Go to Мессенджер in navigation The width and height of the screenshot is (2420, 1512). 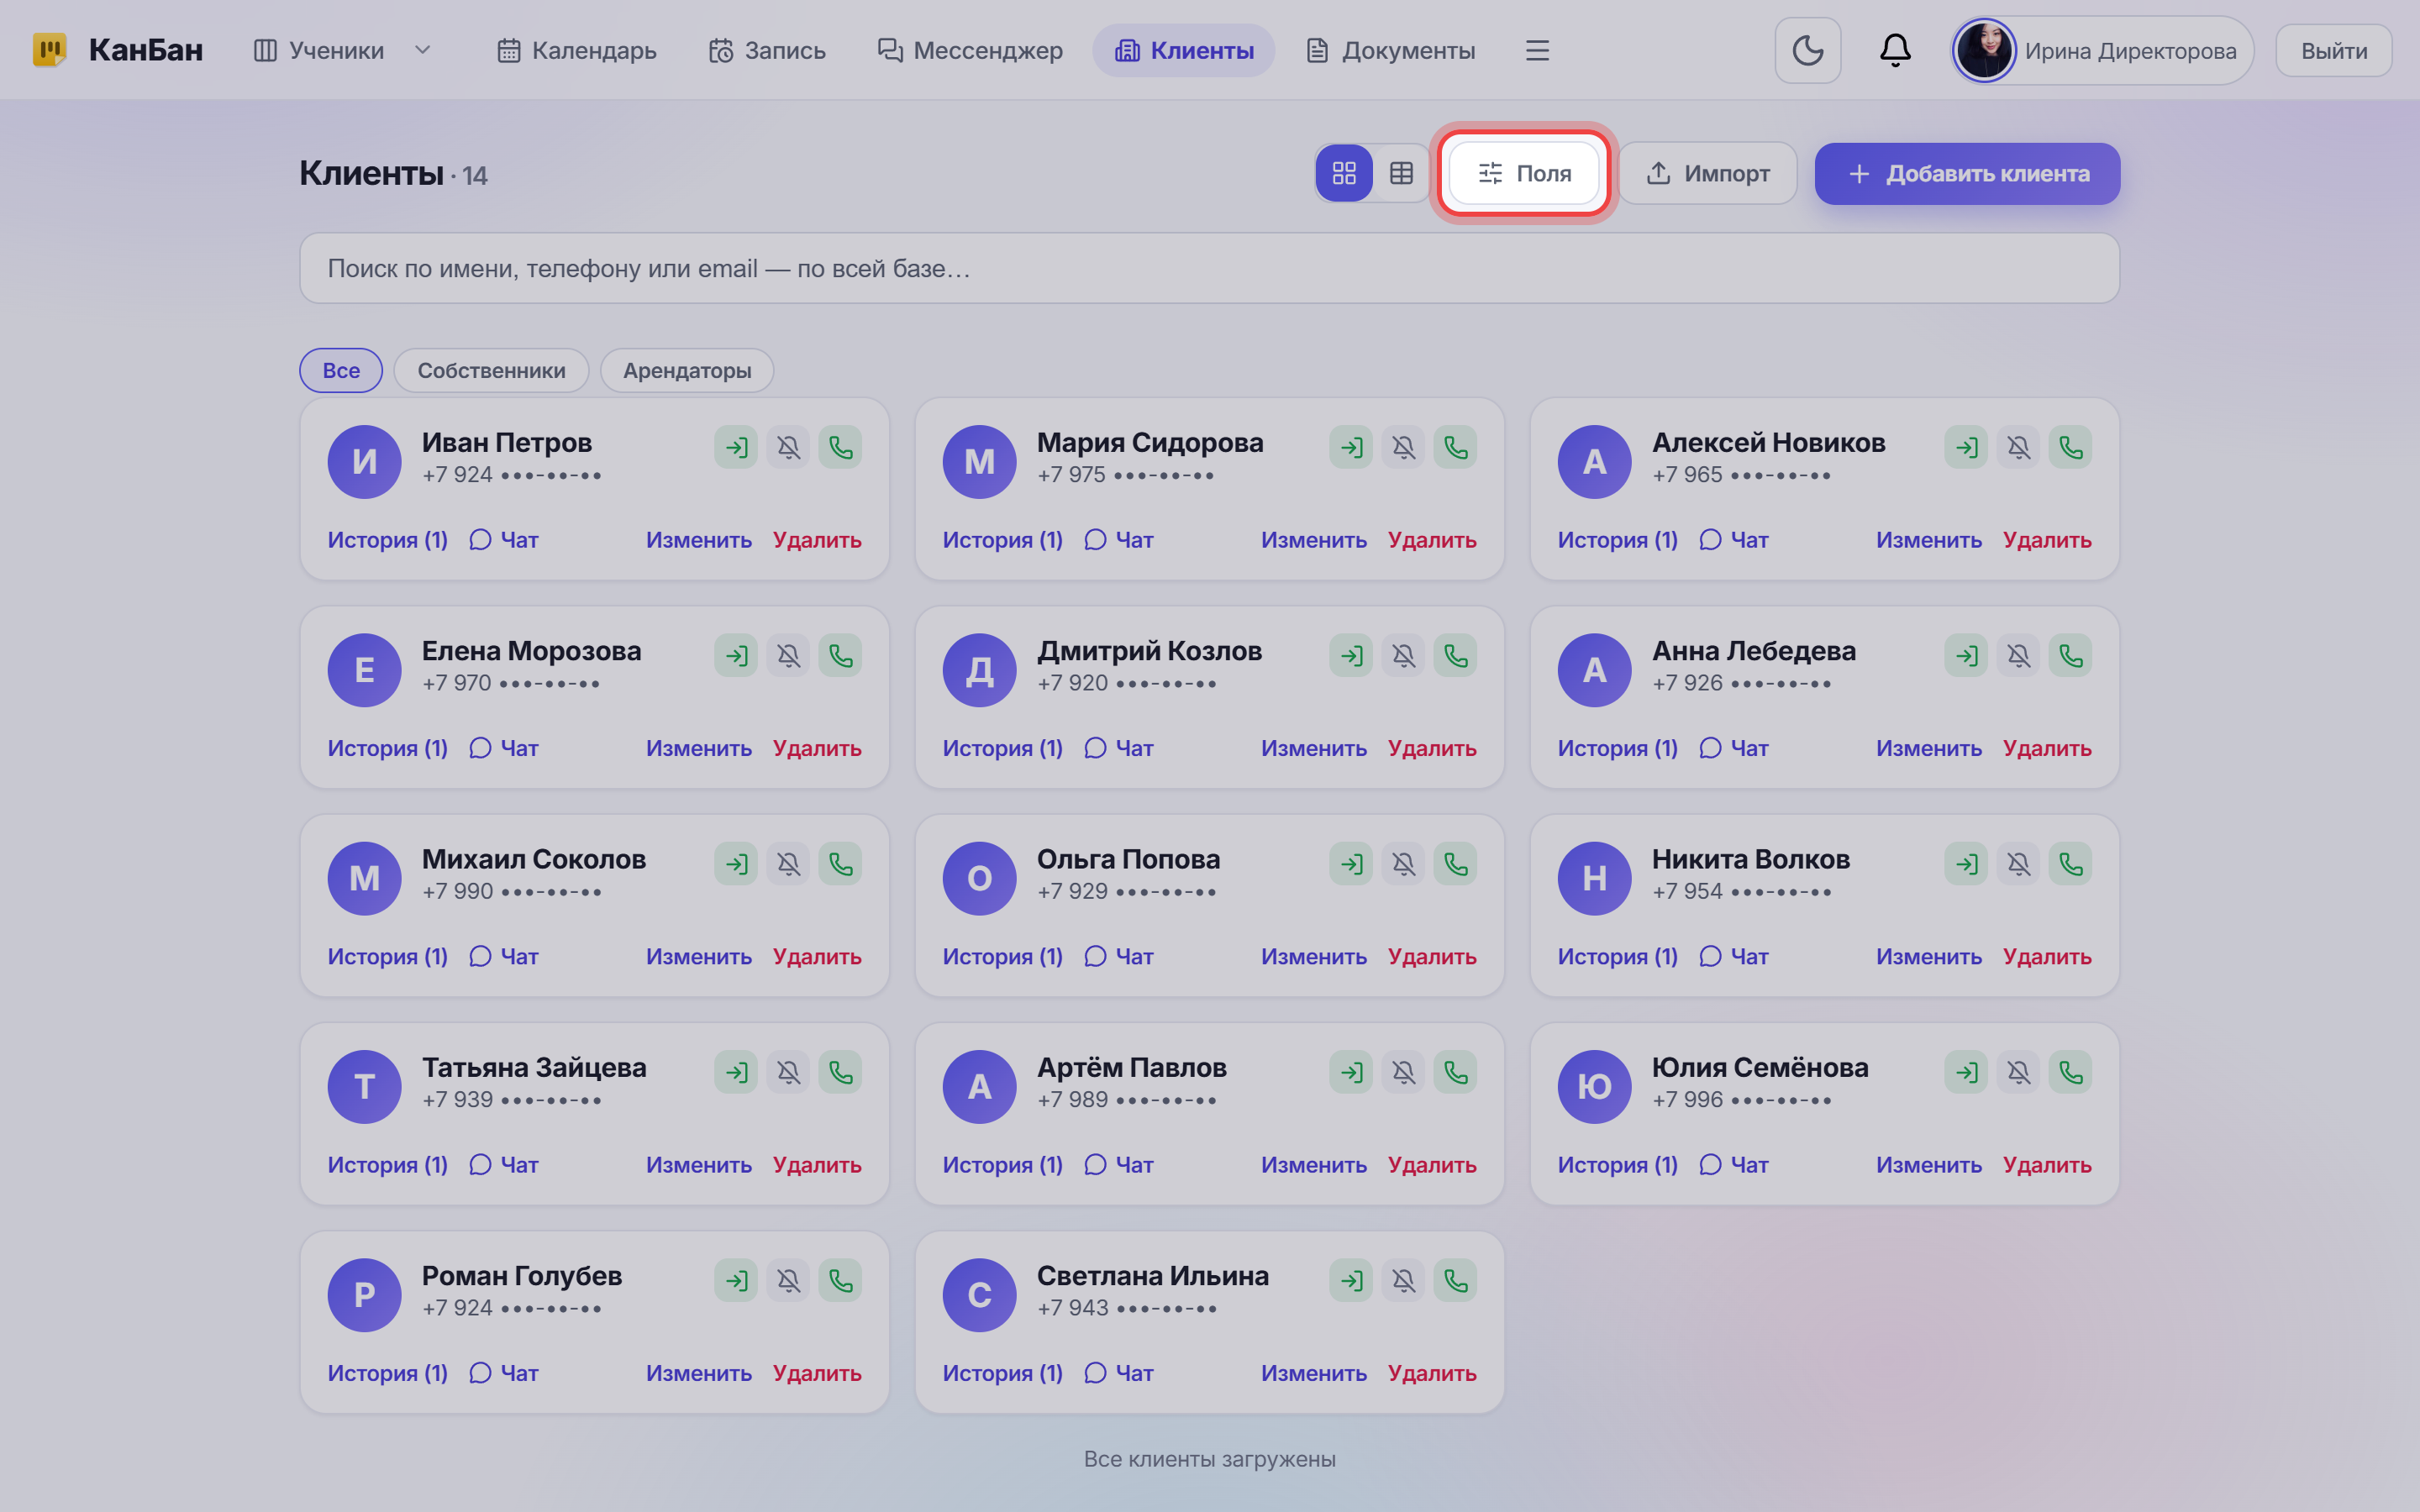click(969, 50)
